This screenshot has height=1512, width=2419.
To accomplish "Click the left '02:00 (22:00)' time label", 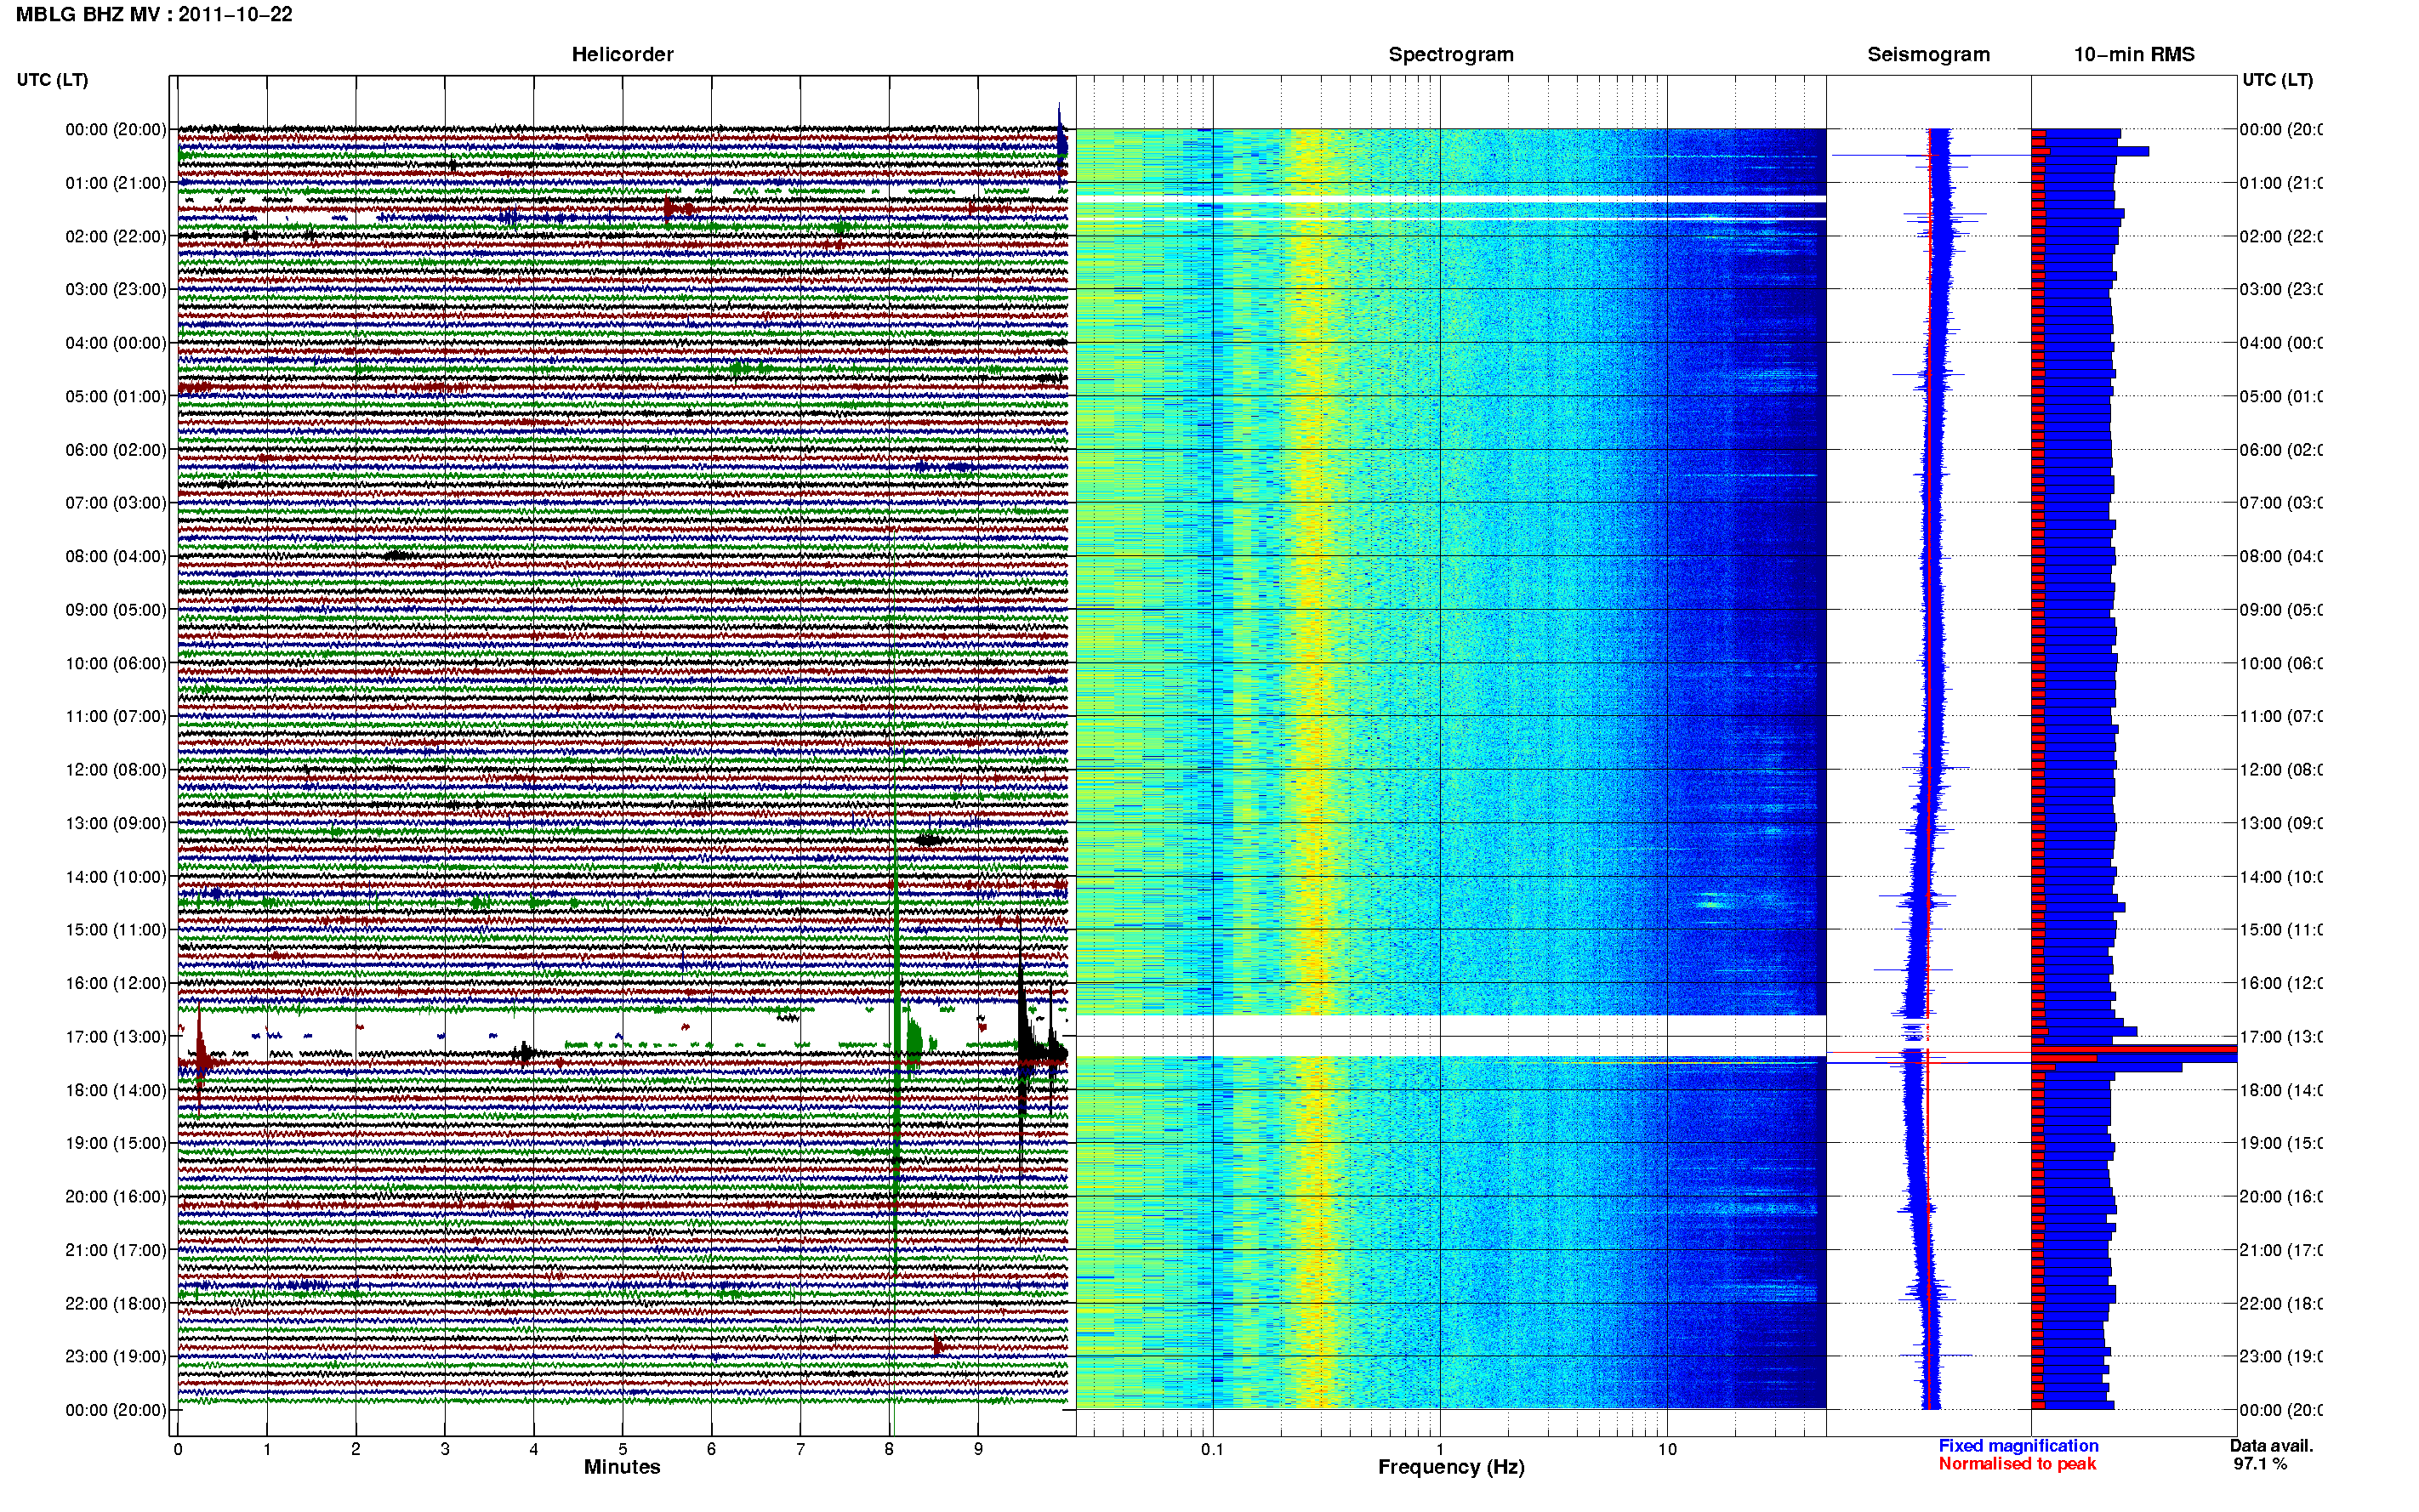I will pyautogui.click(x=116, y=237).
